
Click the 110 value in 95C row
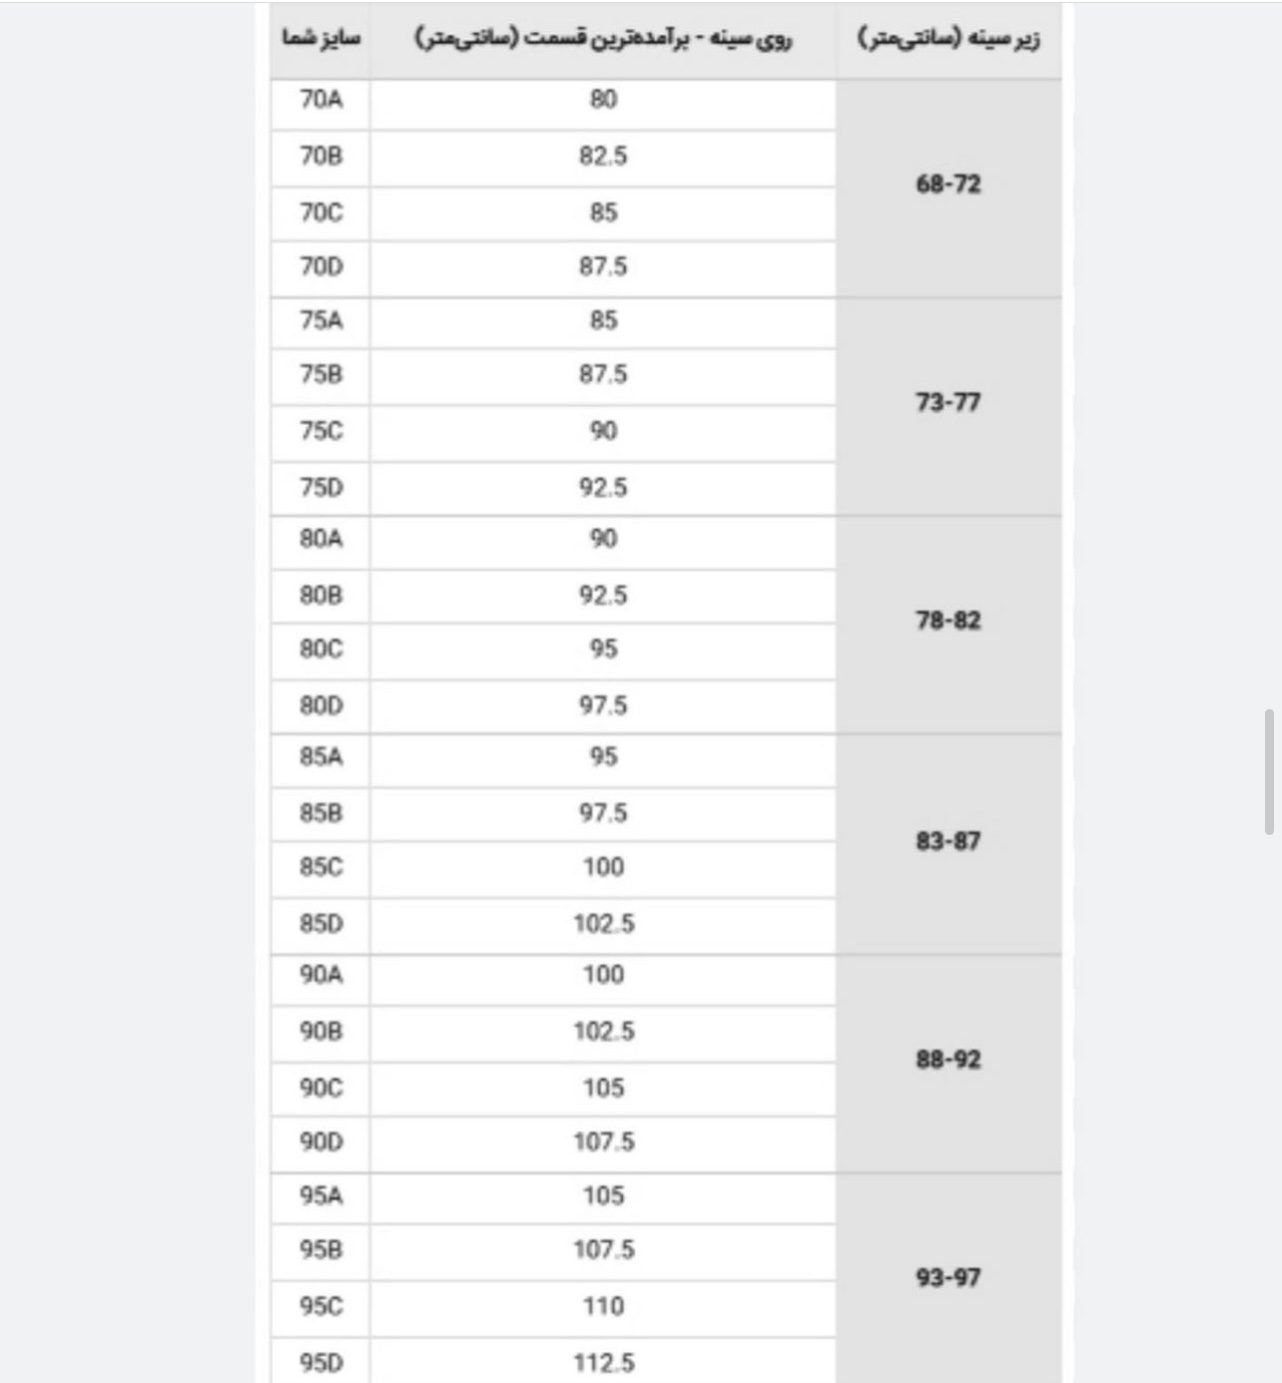pyautogui.click(x=603, y=1307)
